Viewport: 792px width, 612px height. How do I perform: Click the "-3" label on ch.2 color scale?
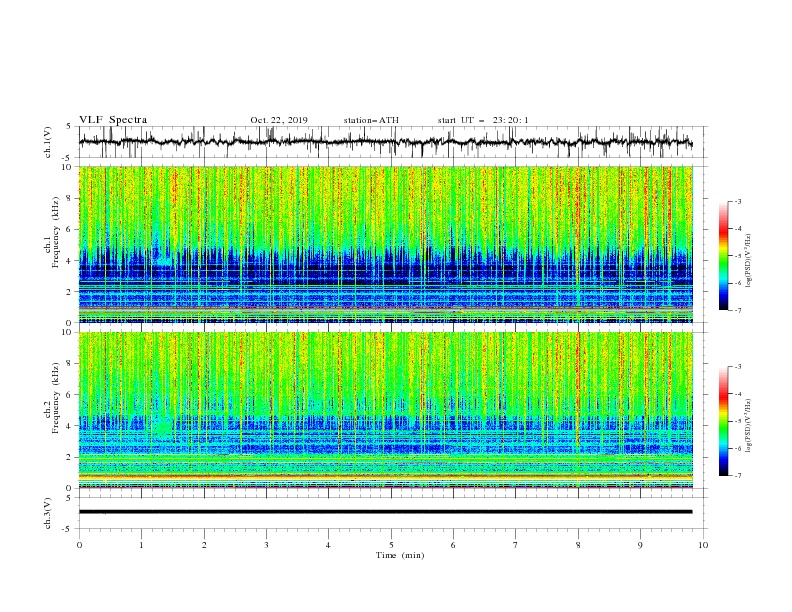tap(738, 367)
